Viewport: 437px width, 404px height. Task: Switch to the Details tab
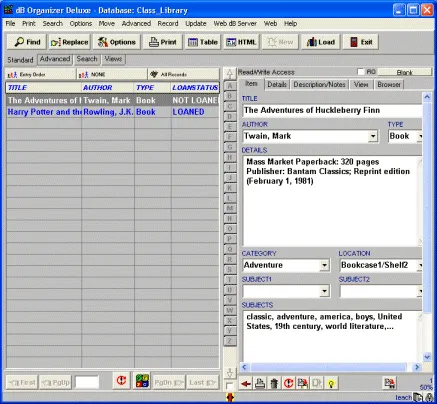tap(277, 85)
